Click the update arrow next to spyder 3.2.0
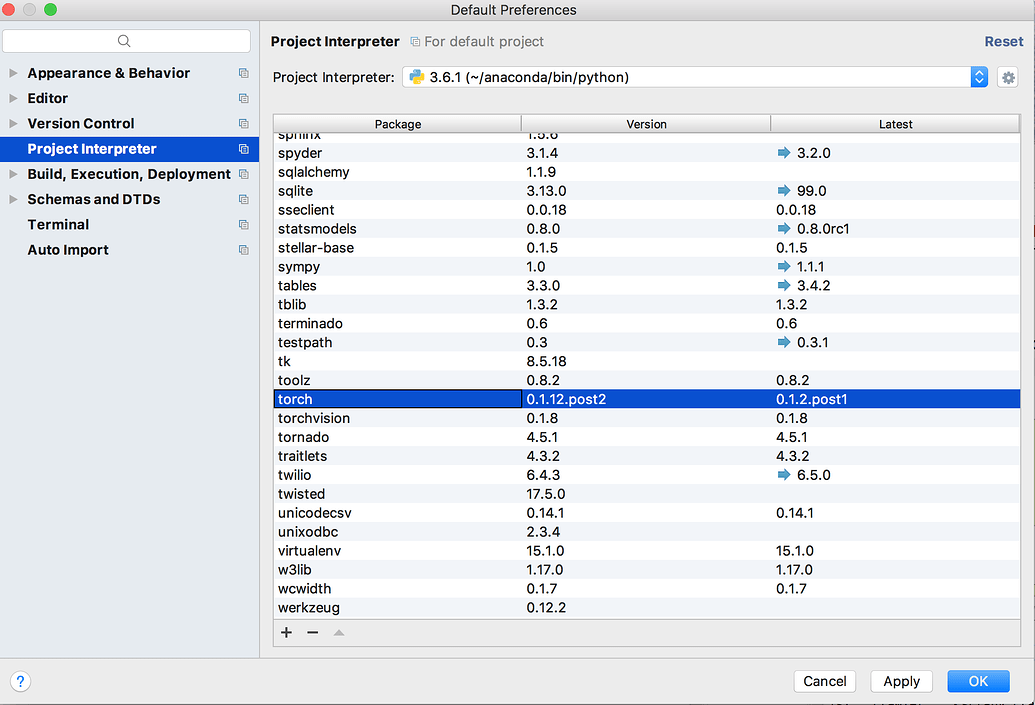This screenshot has height=705, width=1035. [x=783, y=153]
